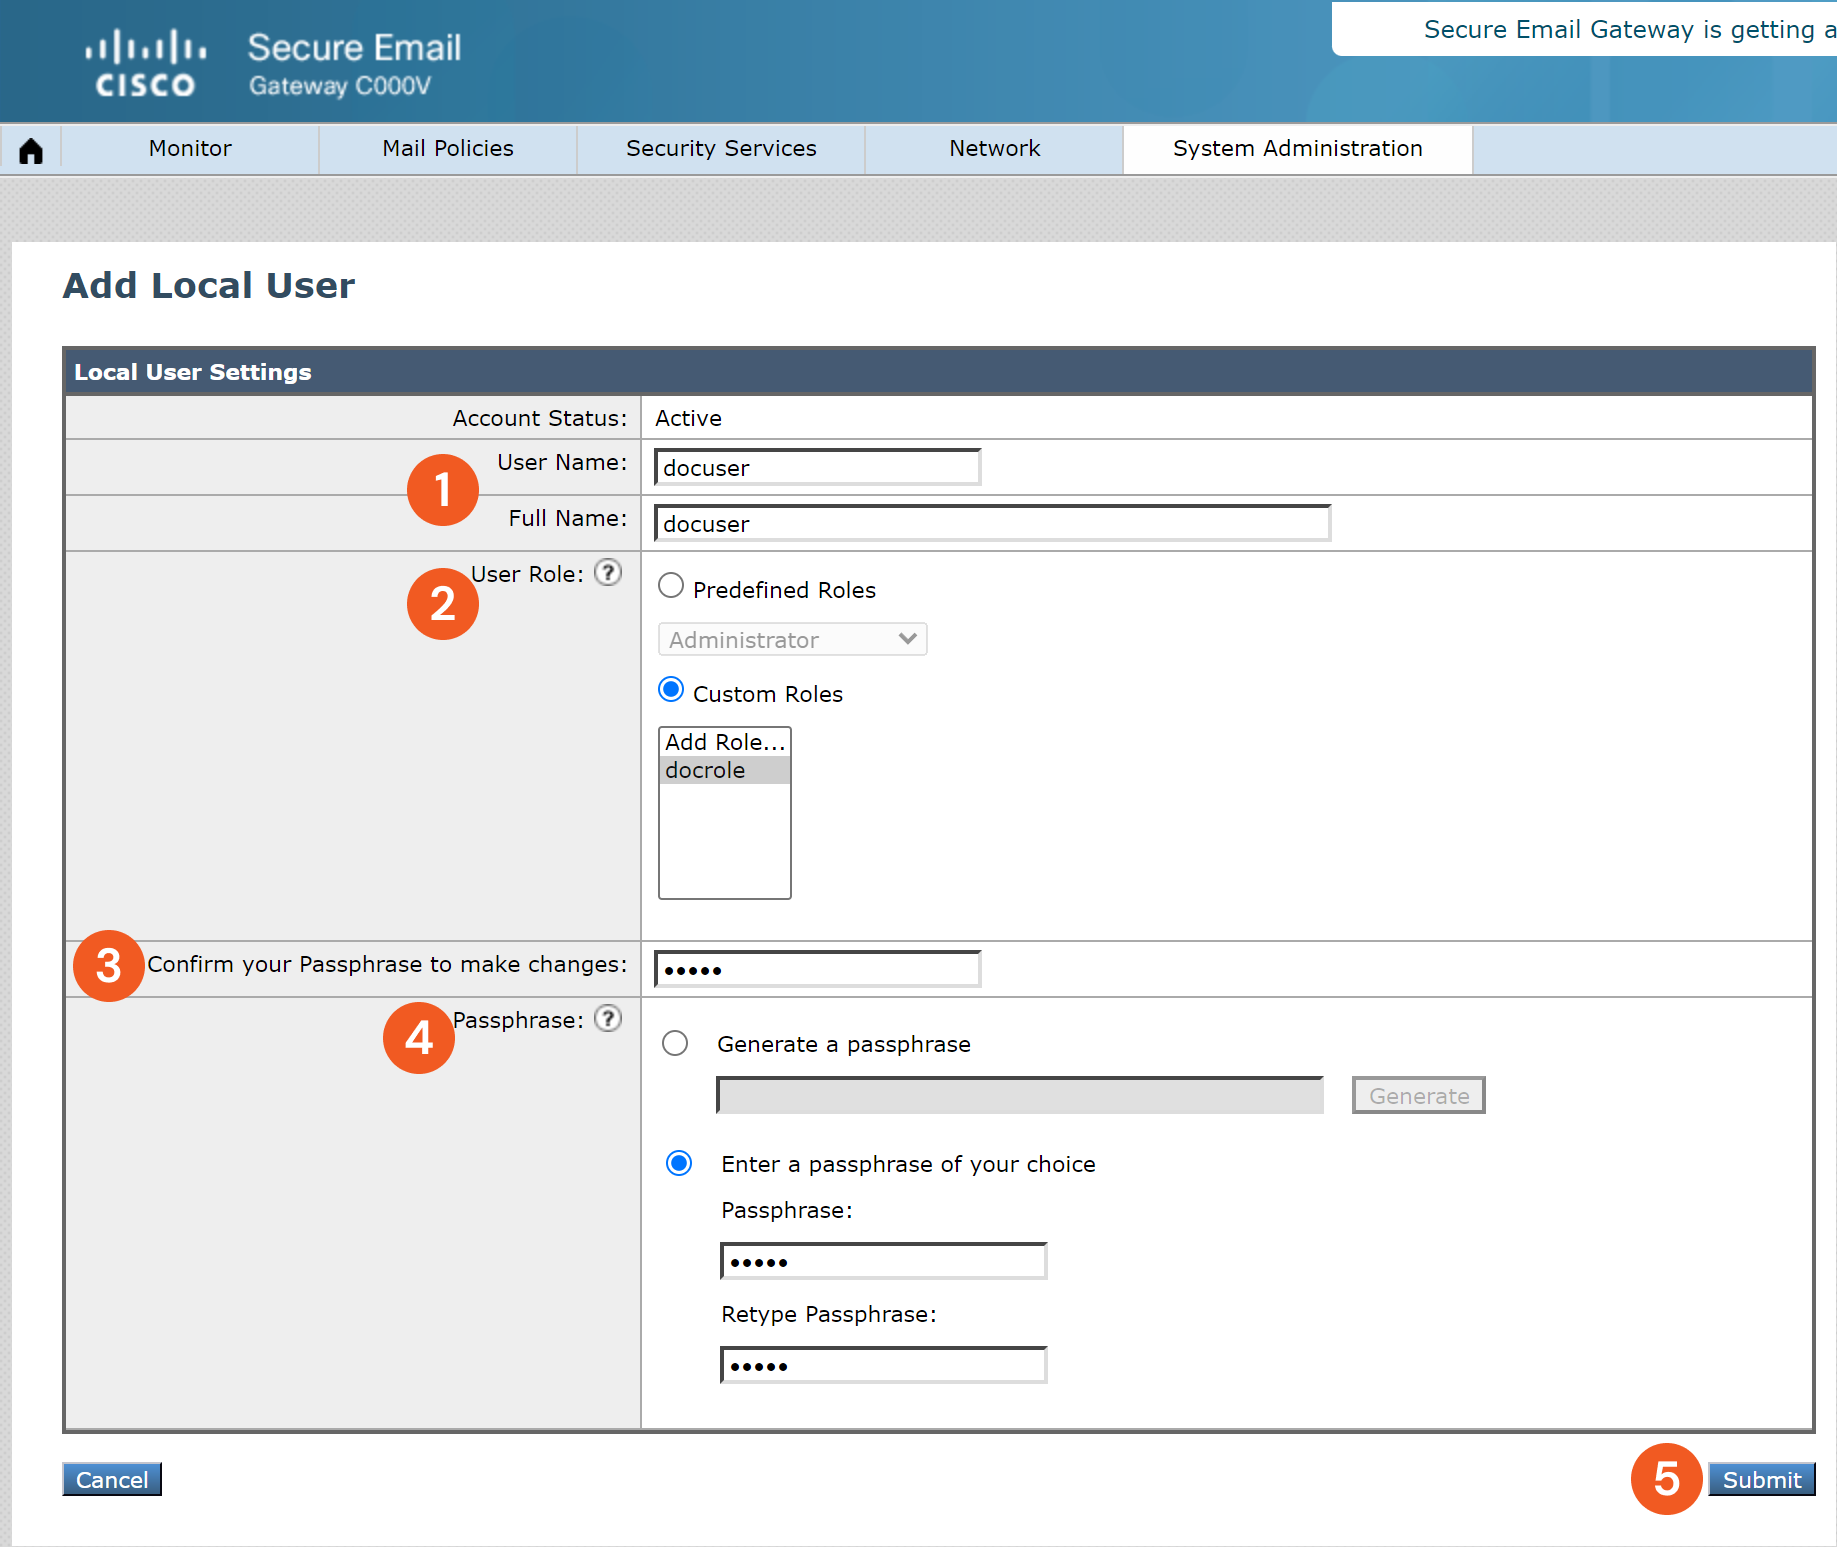Open the Mail Policies menu
This screenshot has height=1547, width=1837.
[x=447, y=149]
